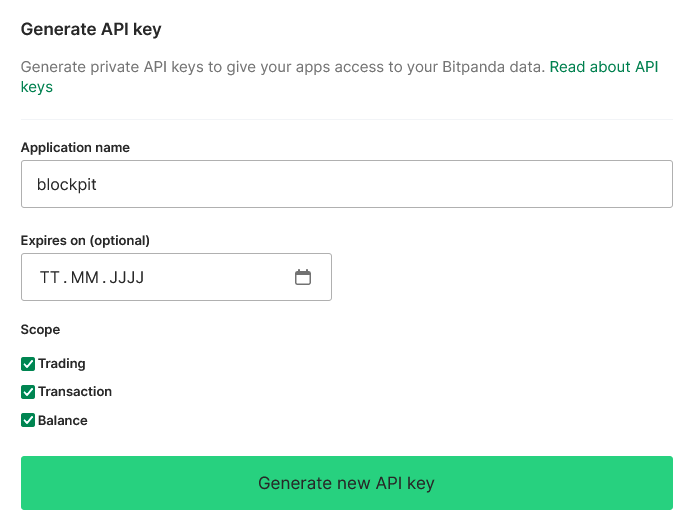
Task: Focus the Application name input field
Action: (346, 184)
